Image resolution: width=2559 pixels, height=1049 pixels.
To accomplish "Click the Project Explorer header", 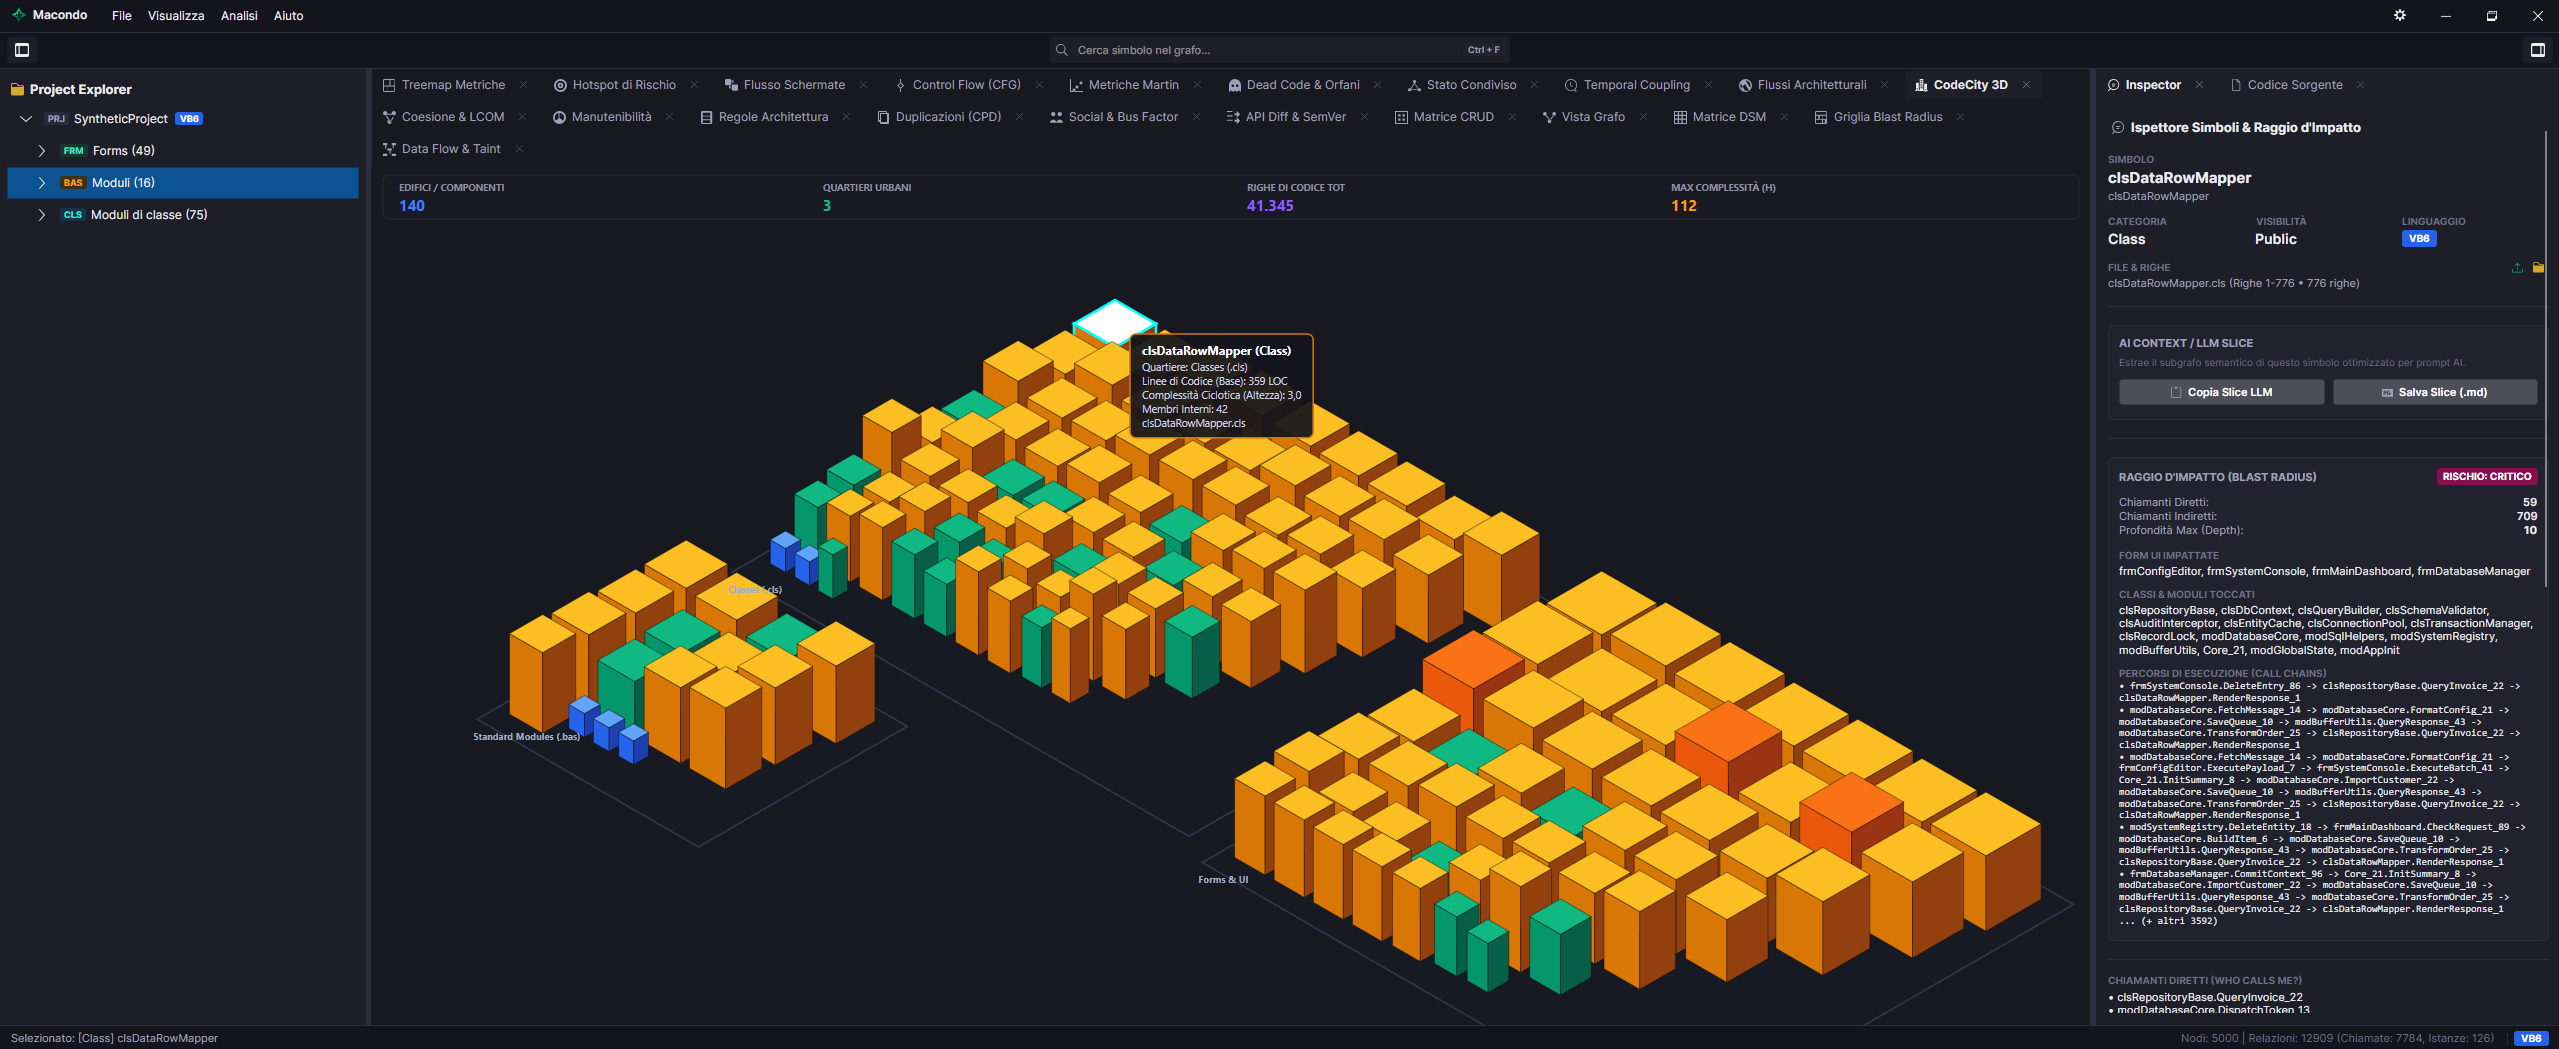I will (80, 89).
